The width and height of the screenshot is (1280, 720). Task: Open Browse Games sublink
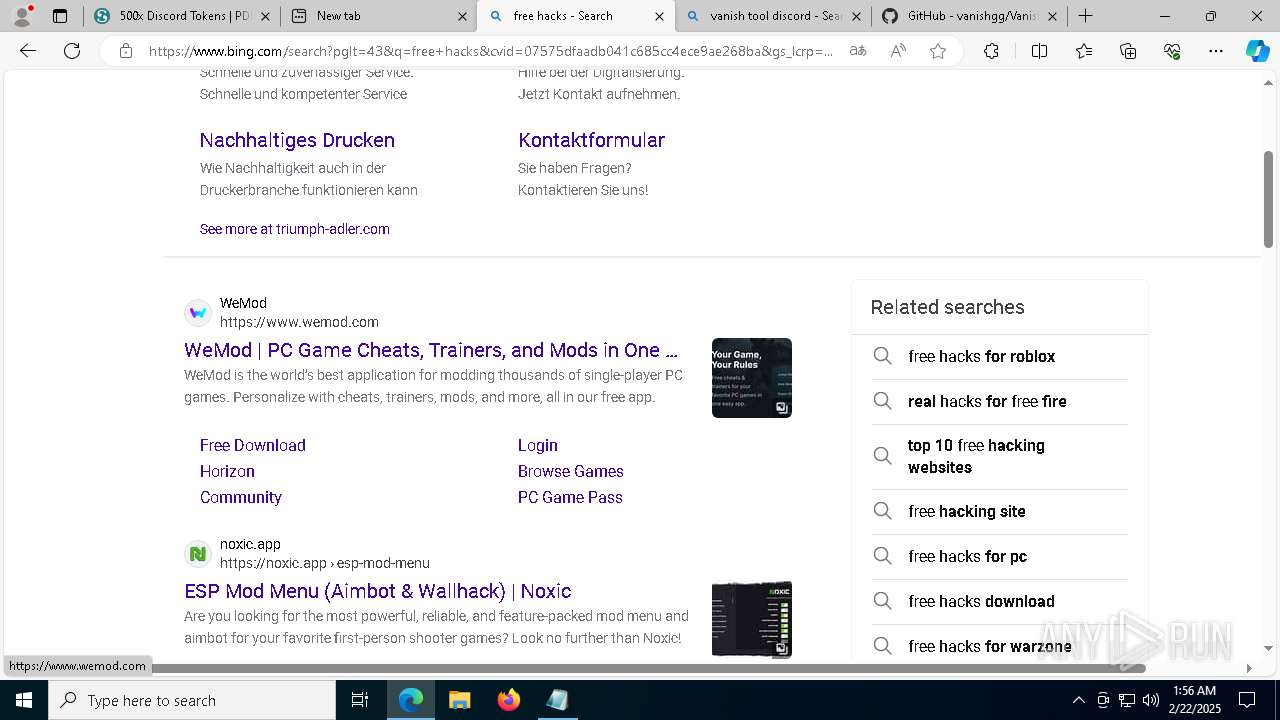coord(570,471)
